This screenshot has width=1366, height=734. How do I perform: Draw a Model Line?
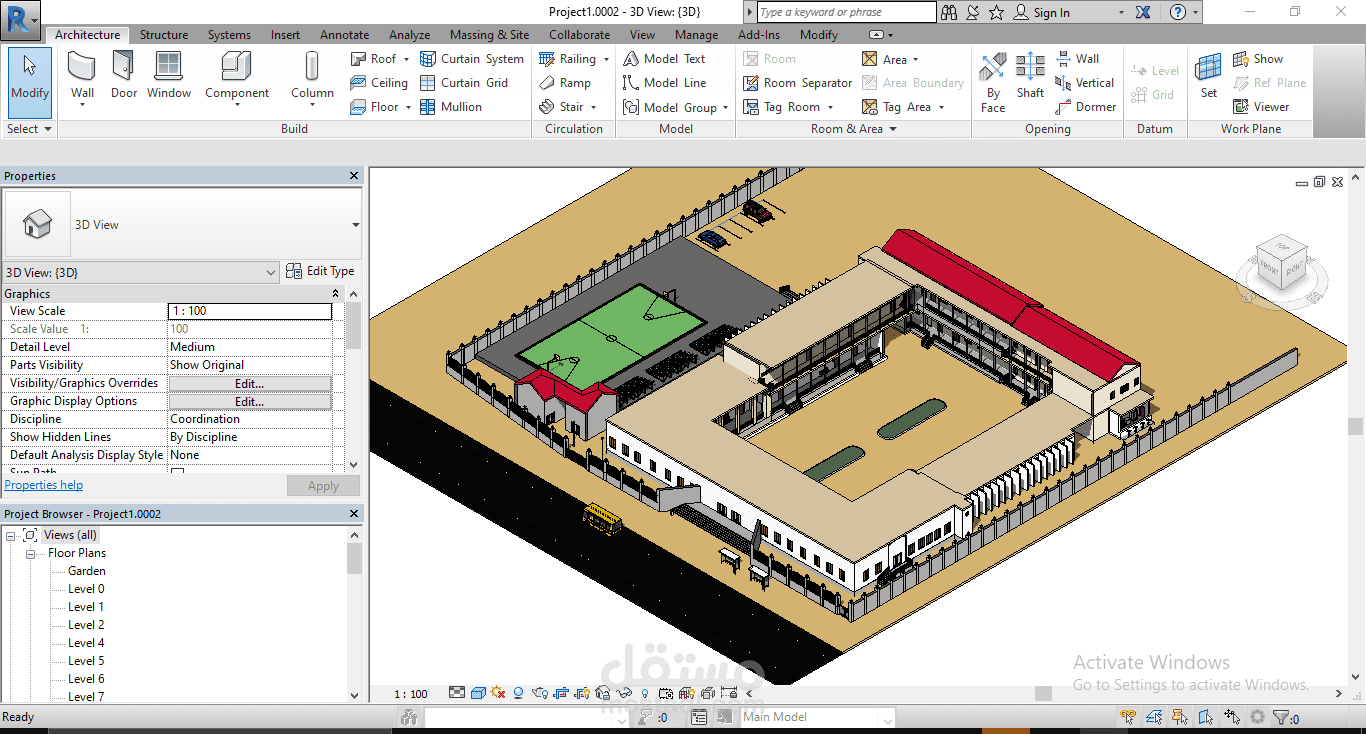tap(664, 83)
